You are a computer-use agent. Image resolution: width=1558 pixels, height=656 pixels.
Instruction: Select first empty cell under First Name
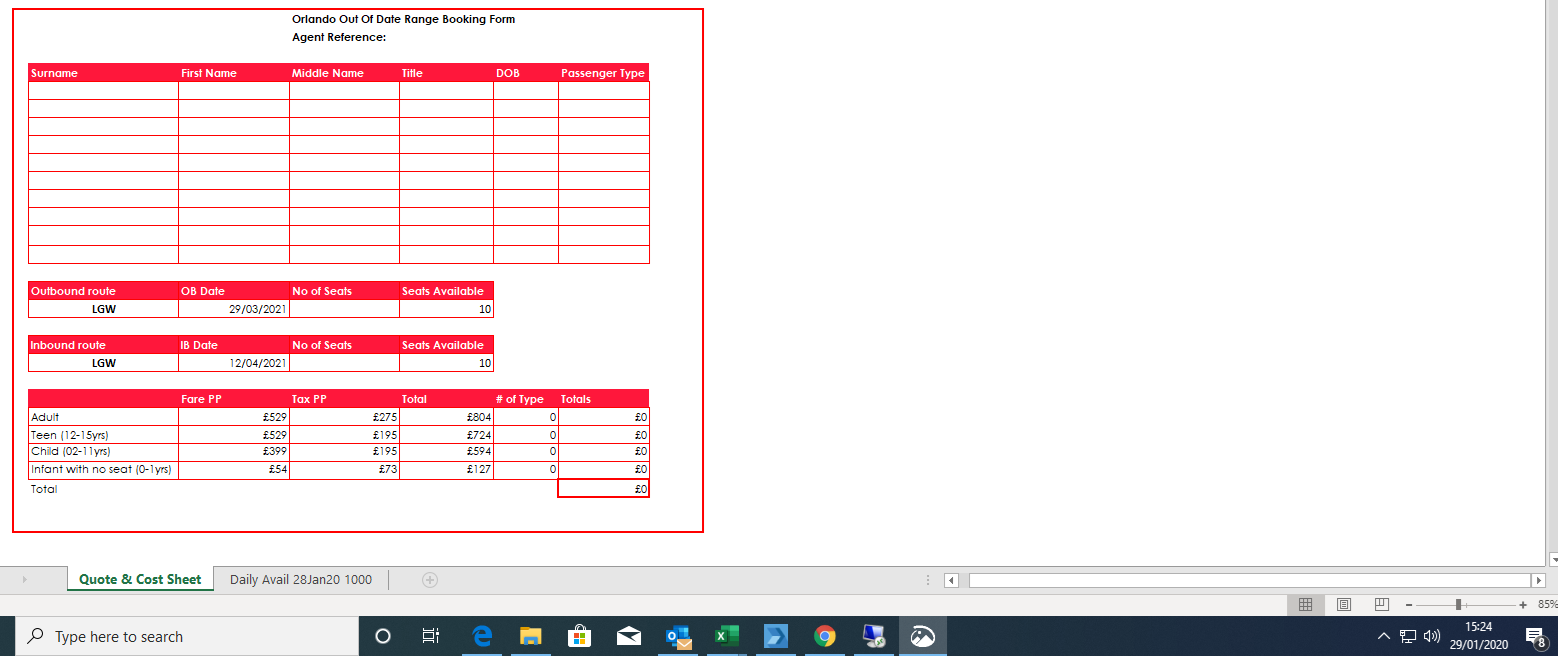pyautogui.click(x=234, y=91)
